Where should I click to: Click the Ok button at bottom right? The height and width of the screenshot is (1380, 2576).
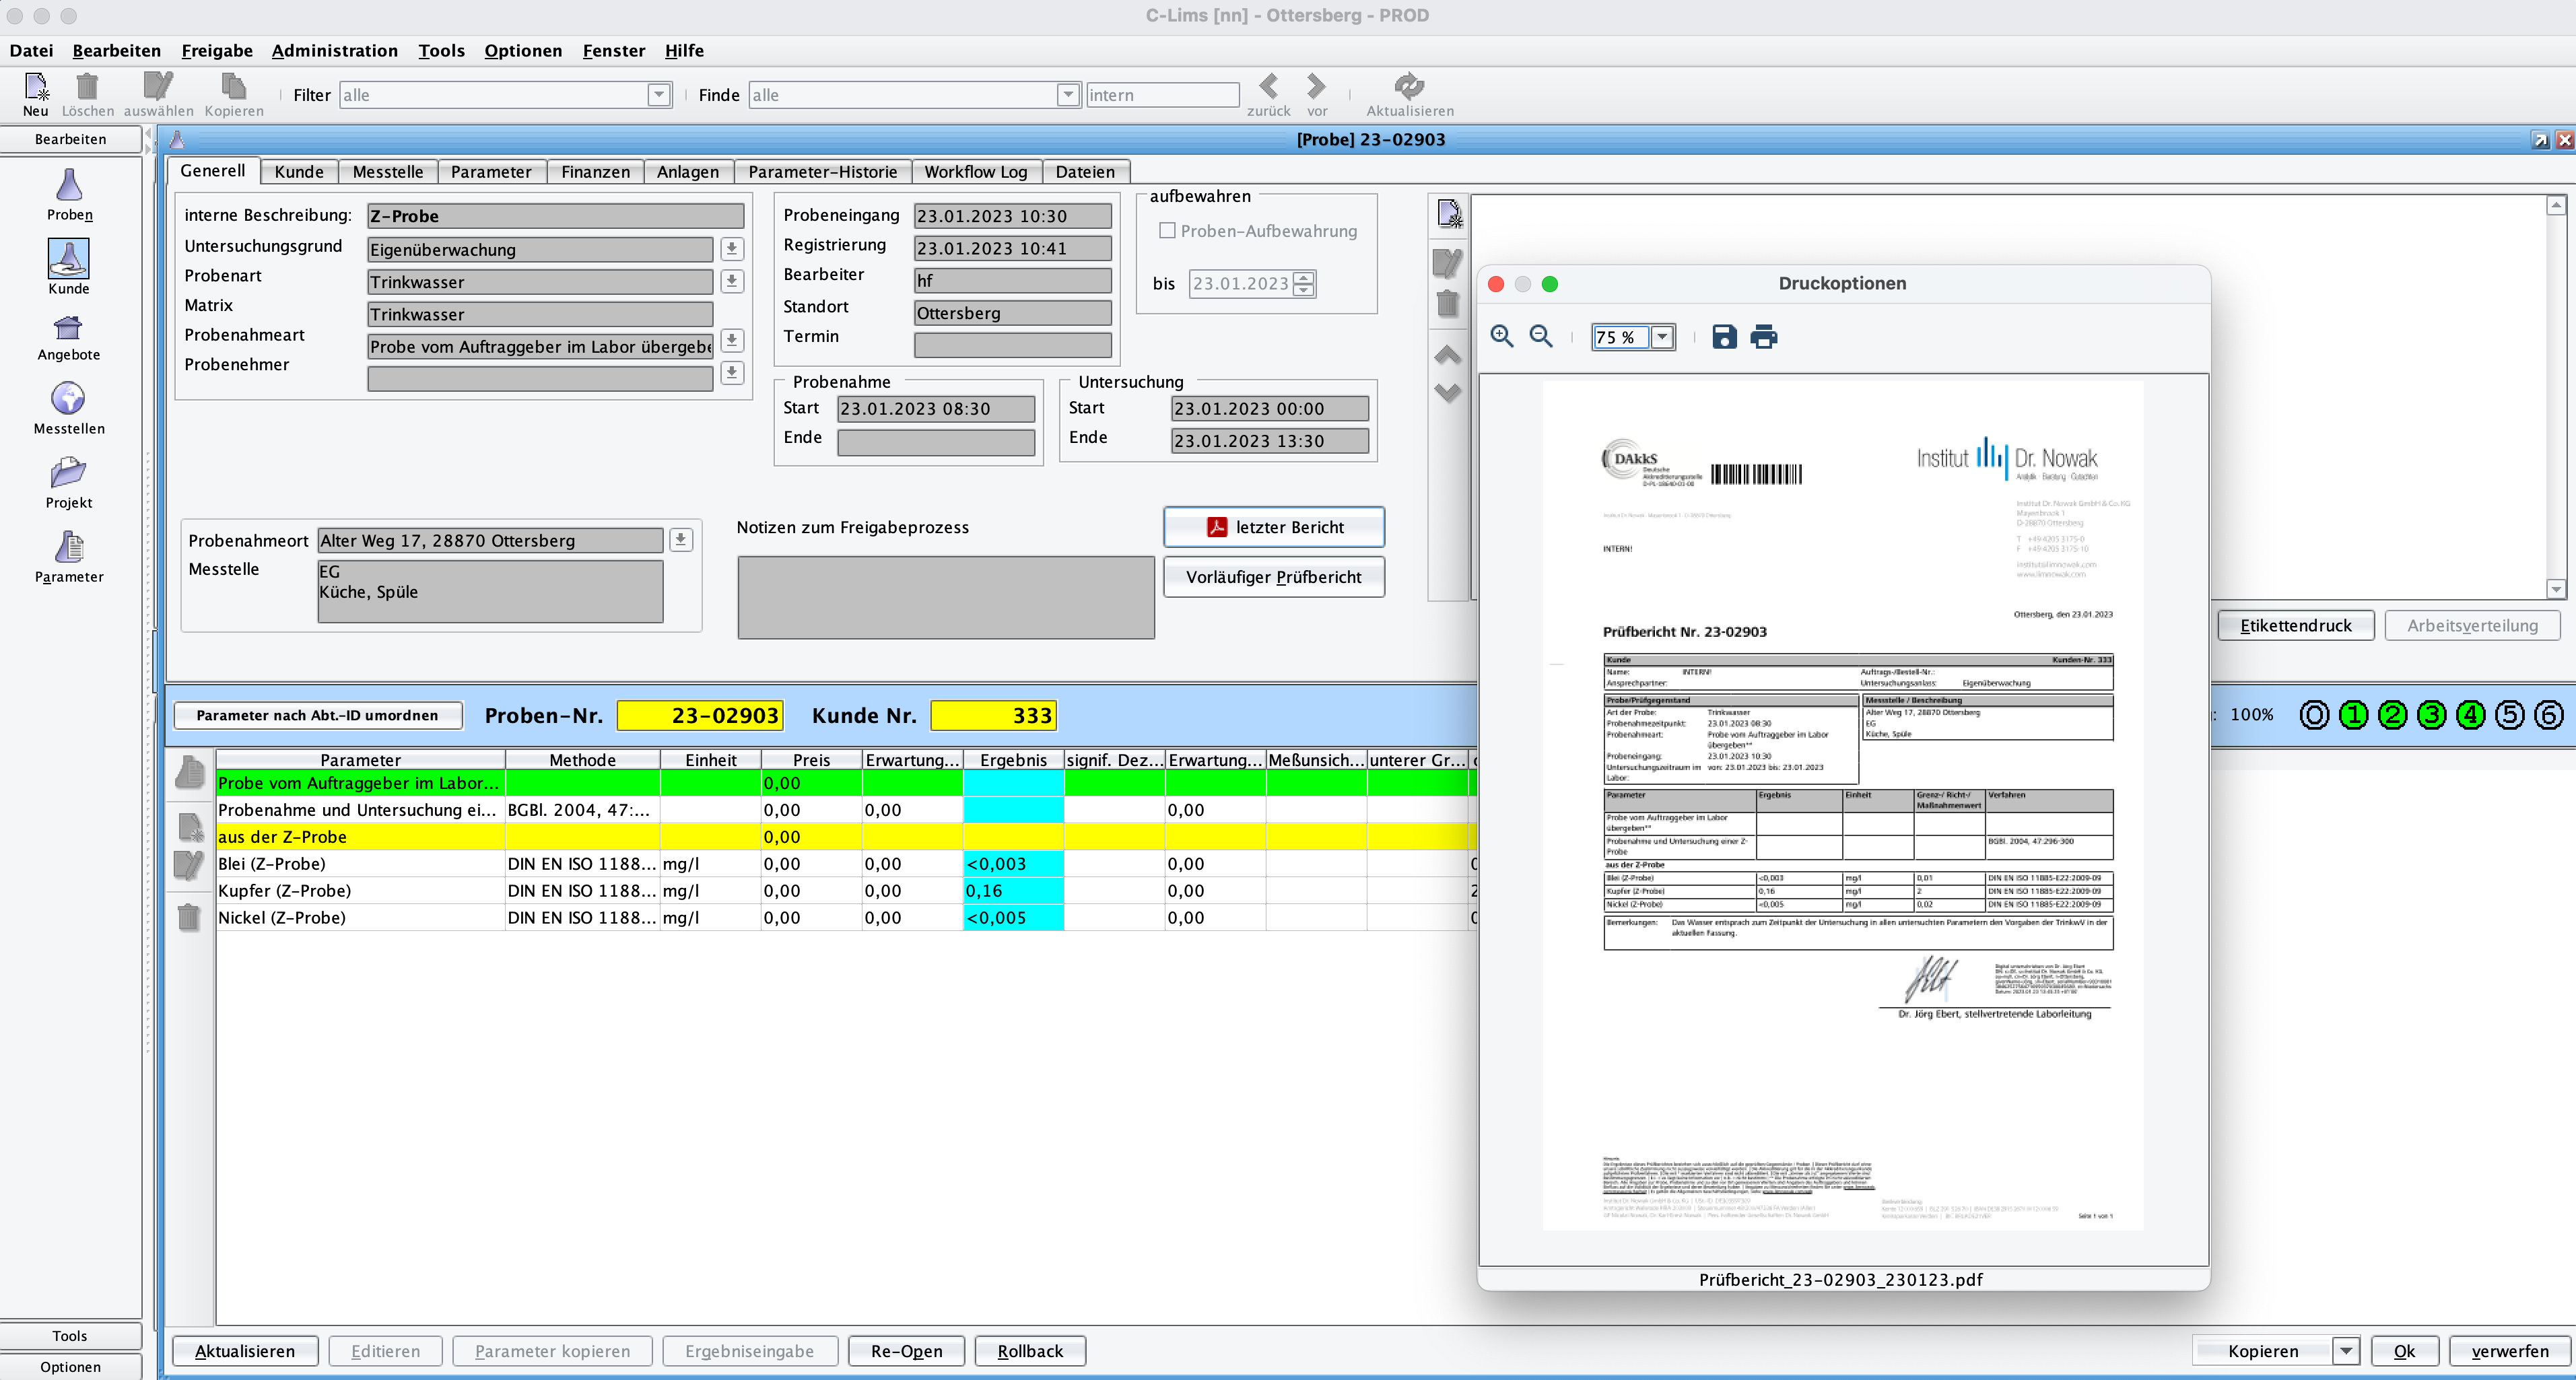2404,1351
